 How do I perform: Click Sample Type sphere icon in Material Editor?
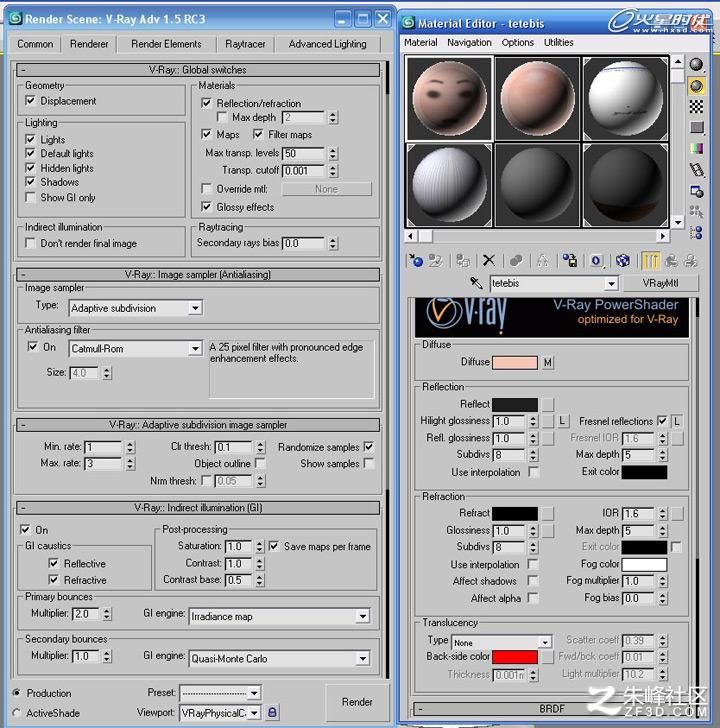(x=696, y=64)
